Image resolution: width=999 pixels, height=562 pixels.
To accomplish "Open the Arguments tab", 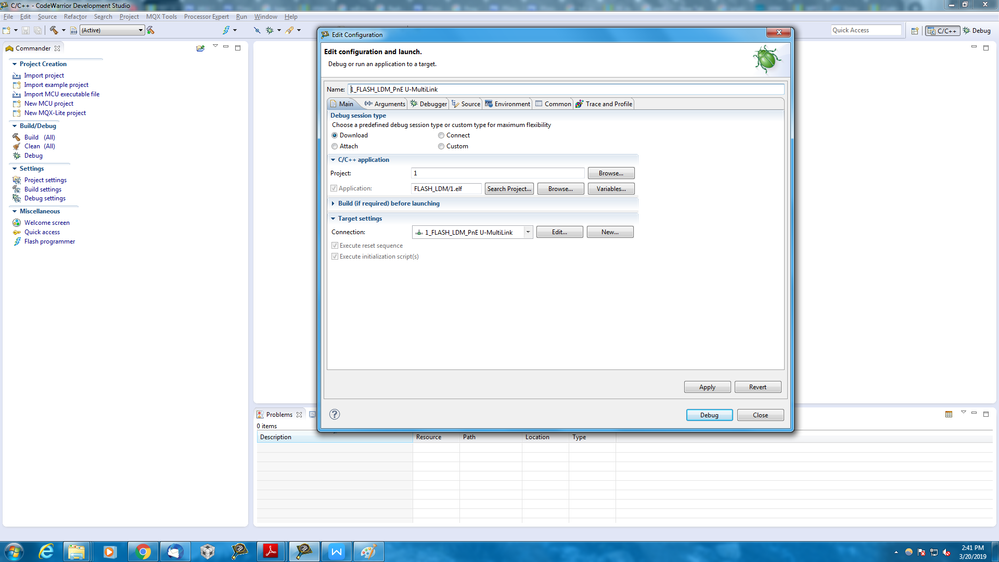I will click(x=385, y=104).
